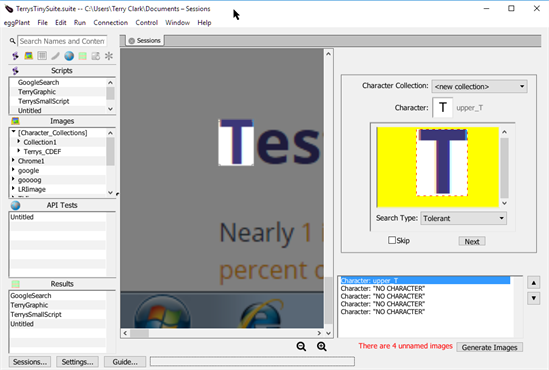Image resolution: width=549 pixels, height=370 pixels.
Task: Click the grid table icon in the suite toolbar
Action: (x=42, y=56)
